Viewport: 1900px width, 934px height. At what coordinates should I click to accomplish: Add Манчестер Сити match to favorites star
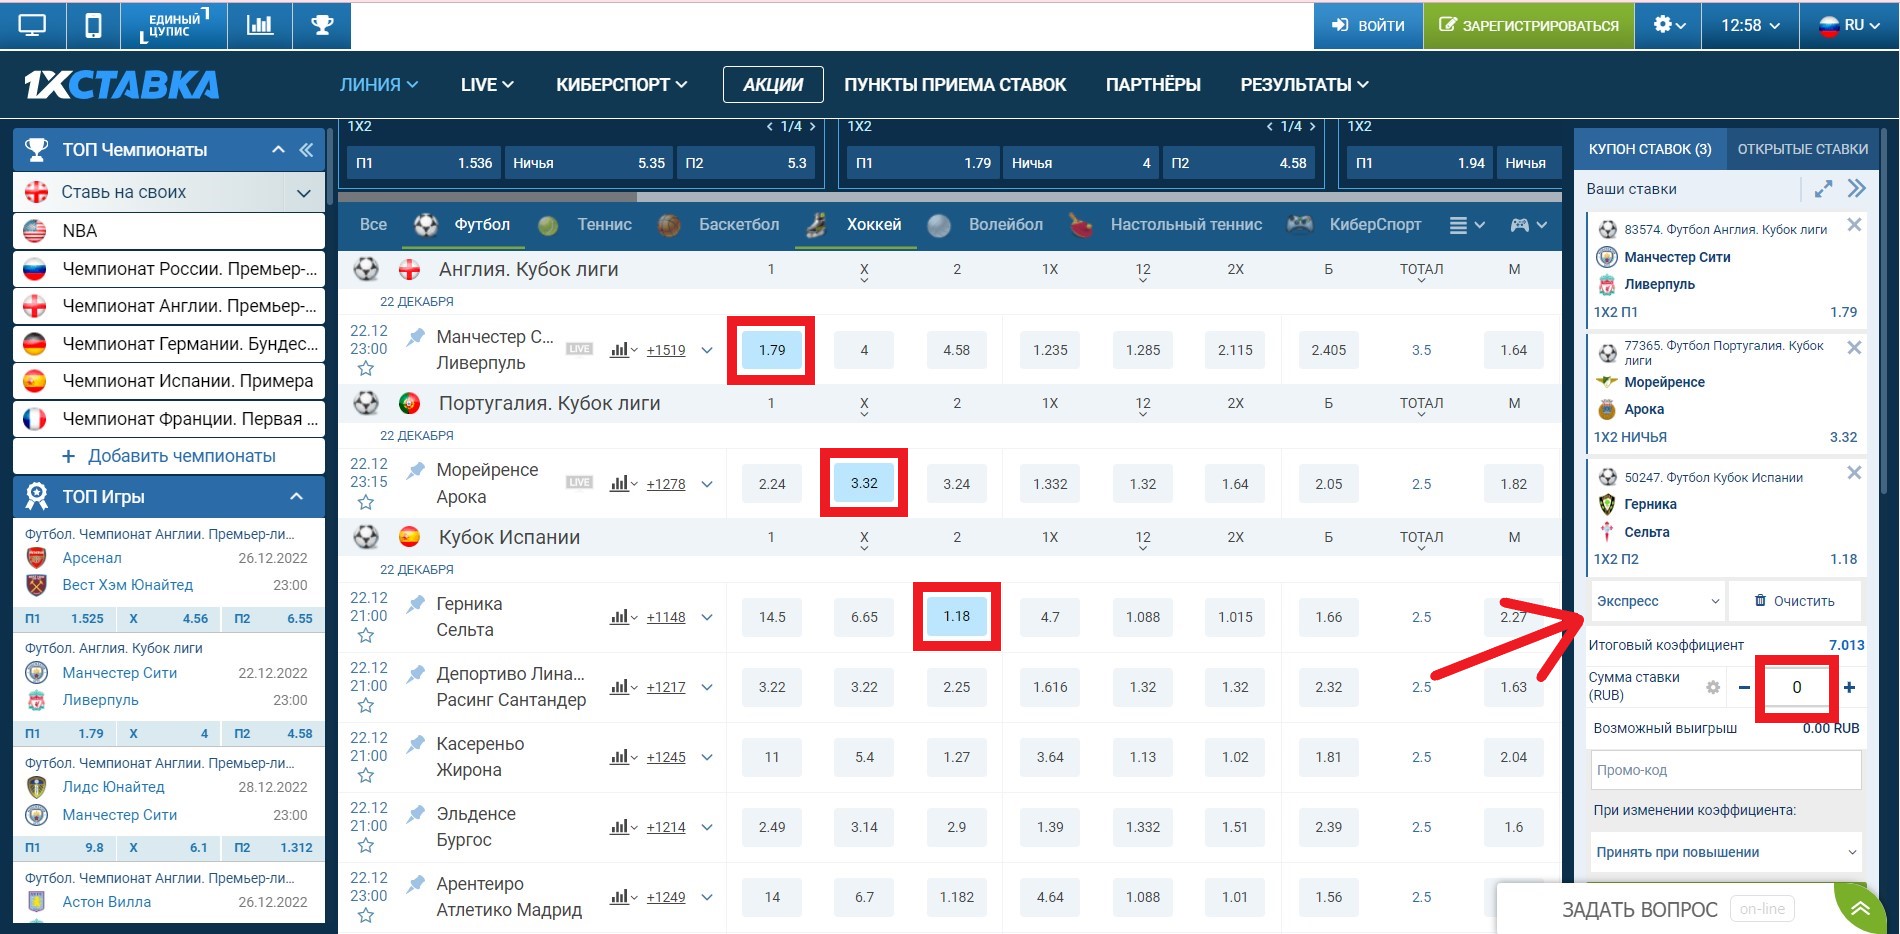[366, 369]
